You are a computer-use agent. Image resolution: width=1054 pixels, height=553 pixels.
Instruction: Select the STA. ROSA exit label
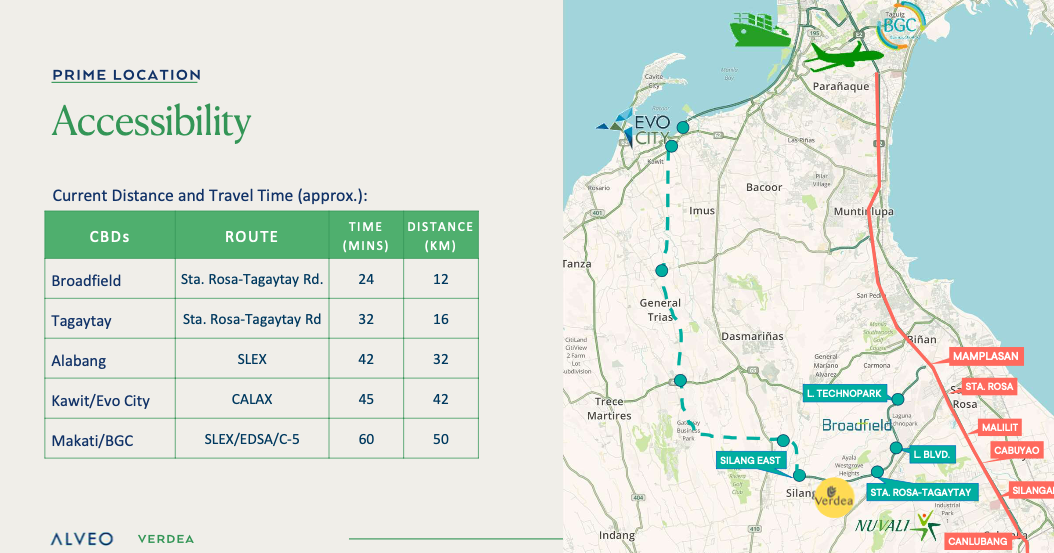989,386
